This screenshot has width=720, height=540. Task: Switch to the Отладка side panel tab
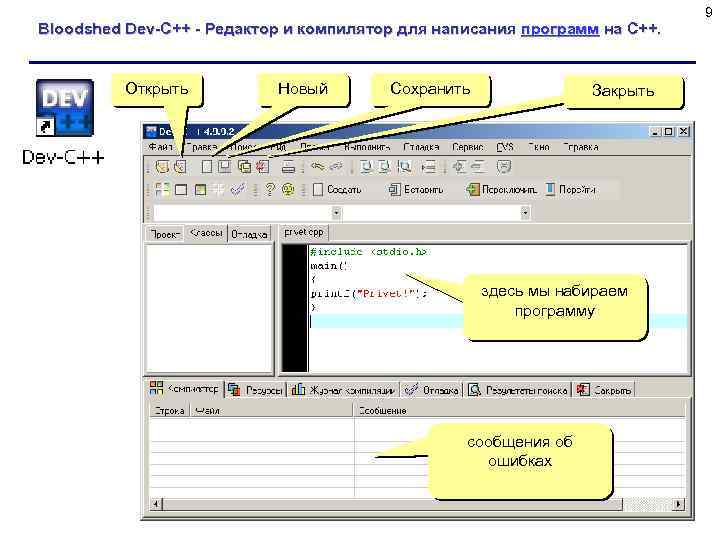[249, 234]
